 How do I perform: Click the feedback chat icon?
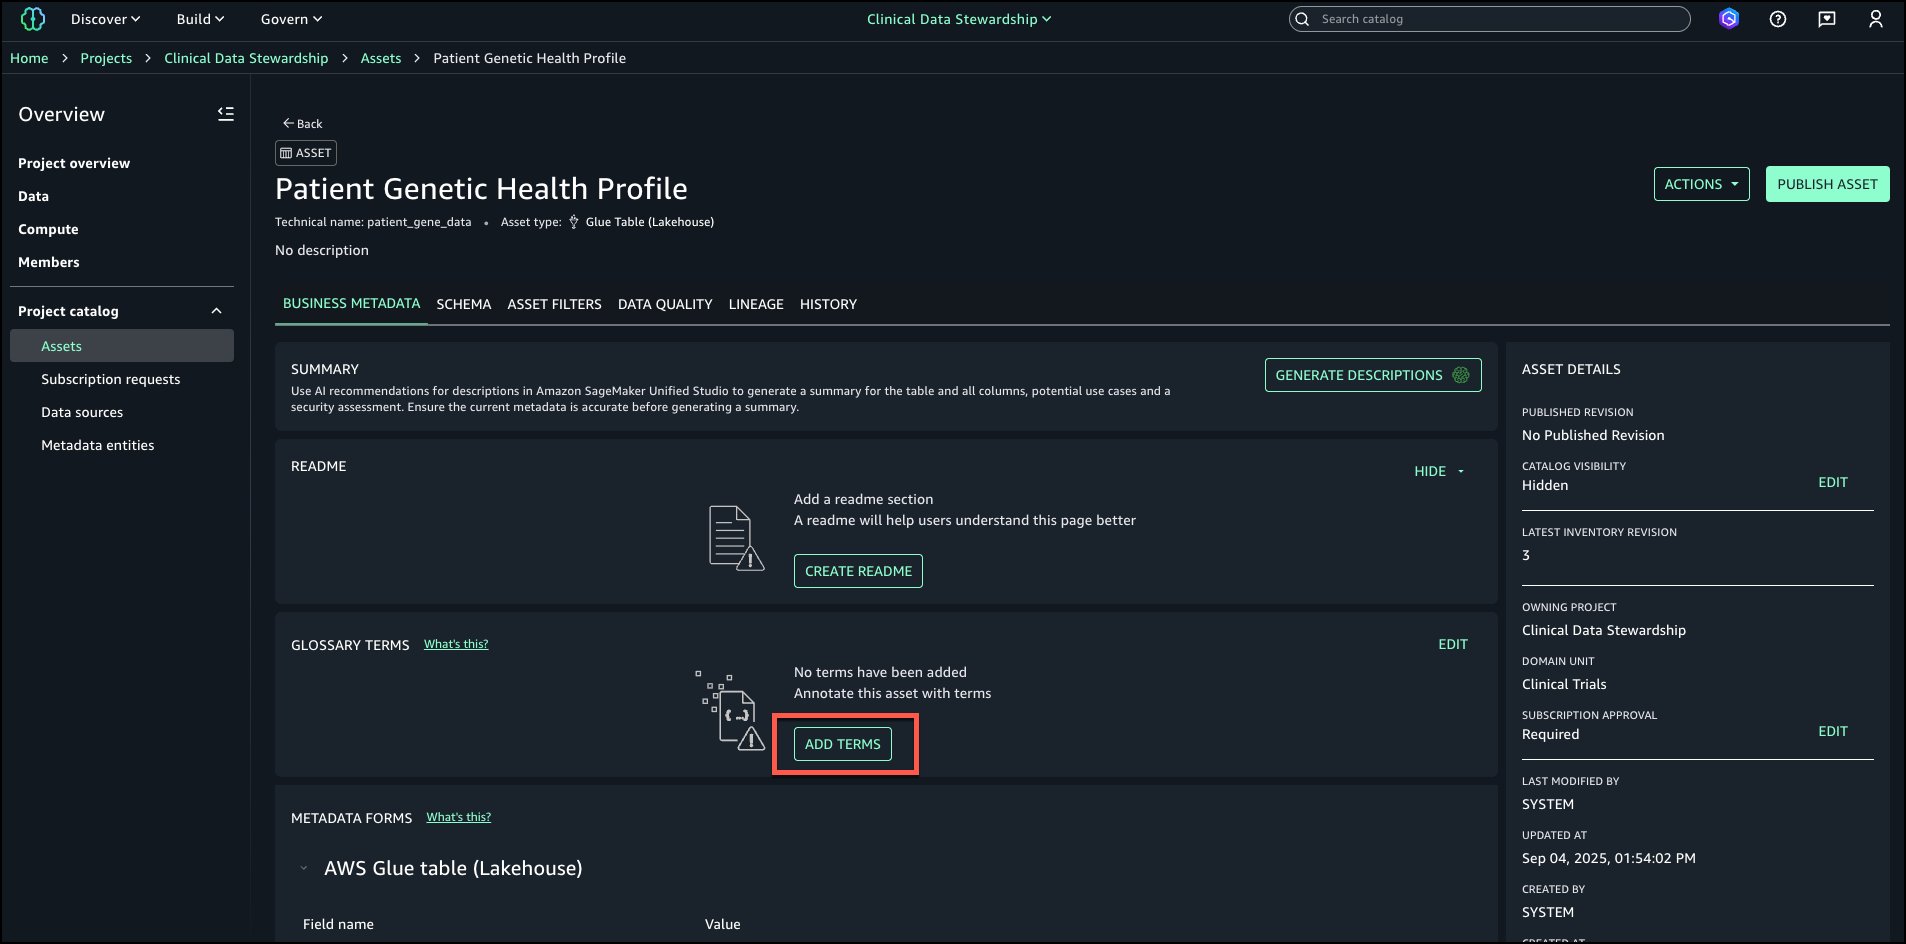[1827, 19]
